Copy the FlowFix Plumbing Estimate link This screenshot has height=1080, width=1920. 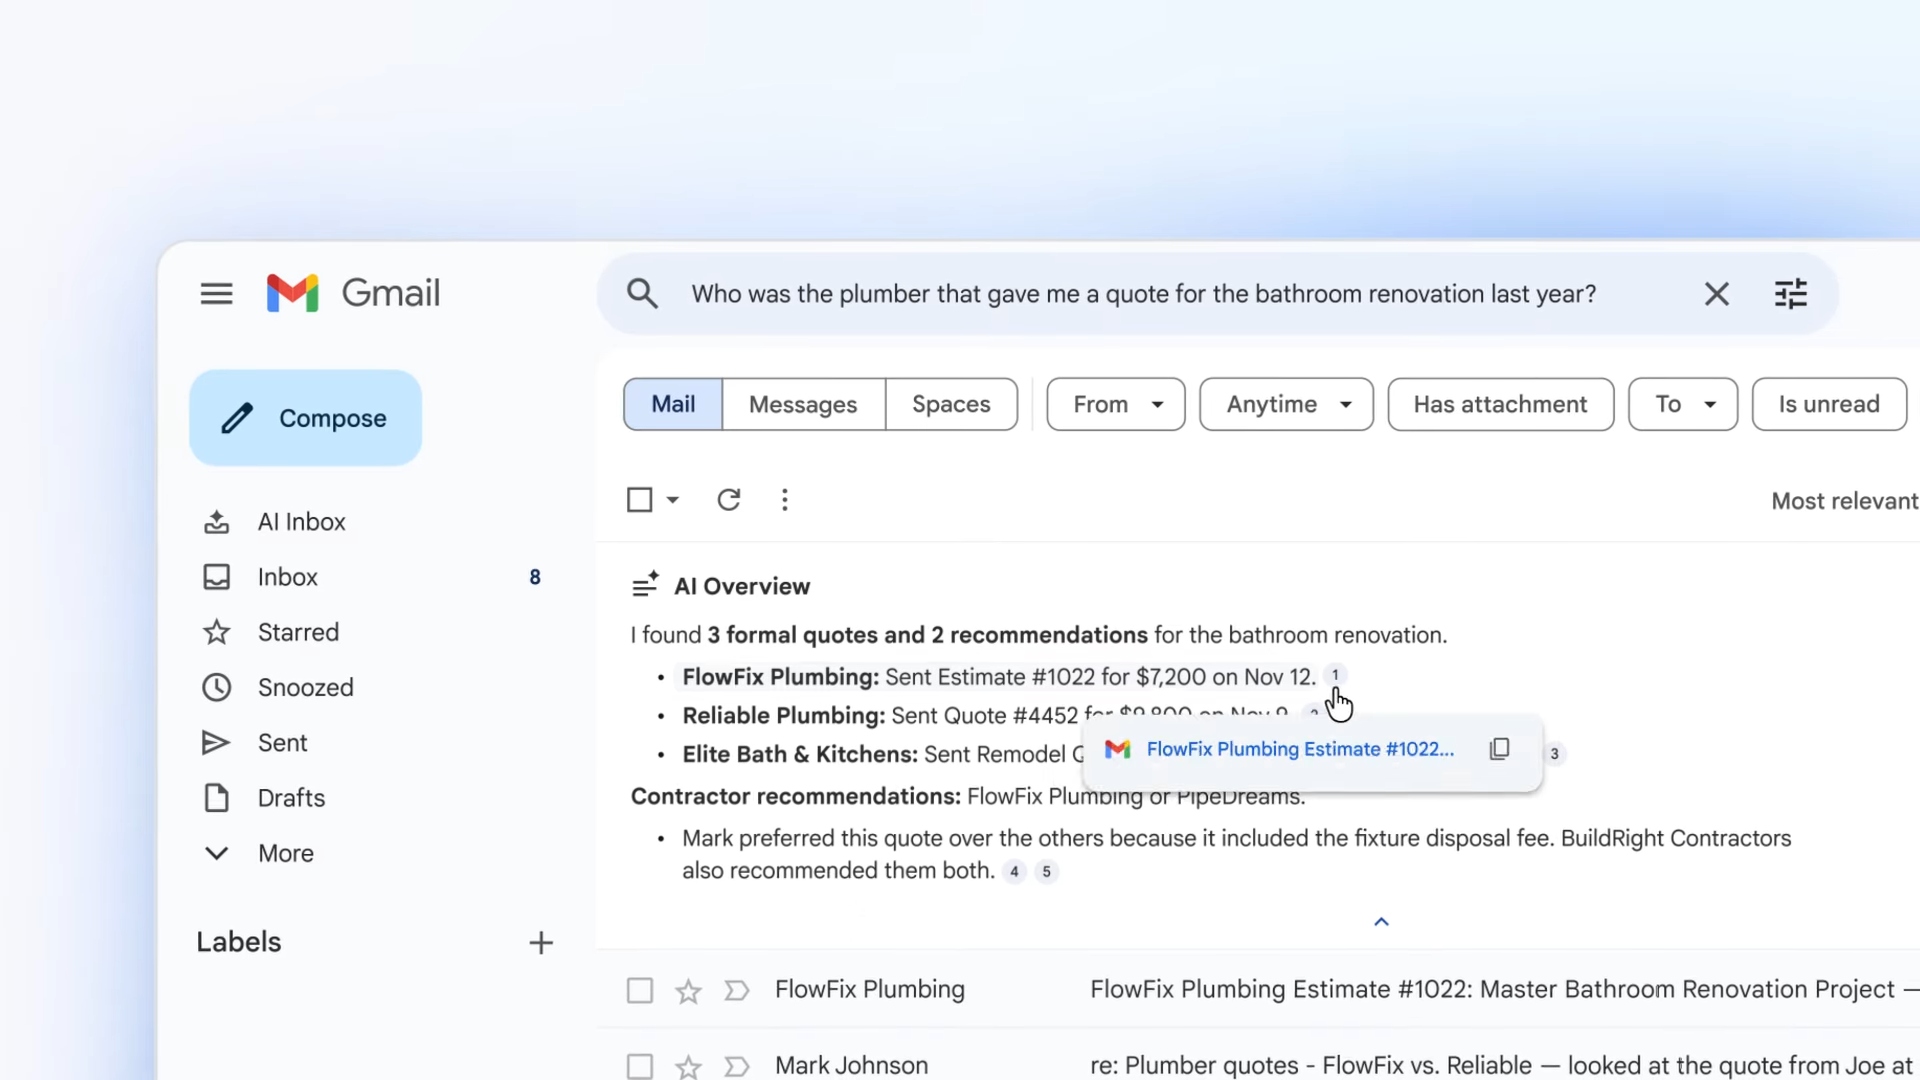1499,748
